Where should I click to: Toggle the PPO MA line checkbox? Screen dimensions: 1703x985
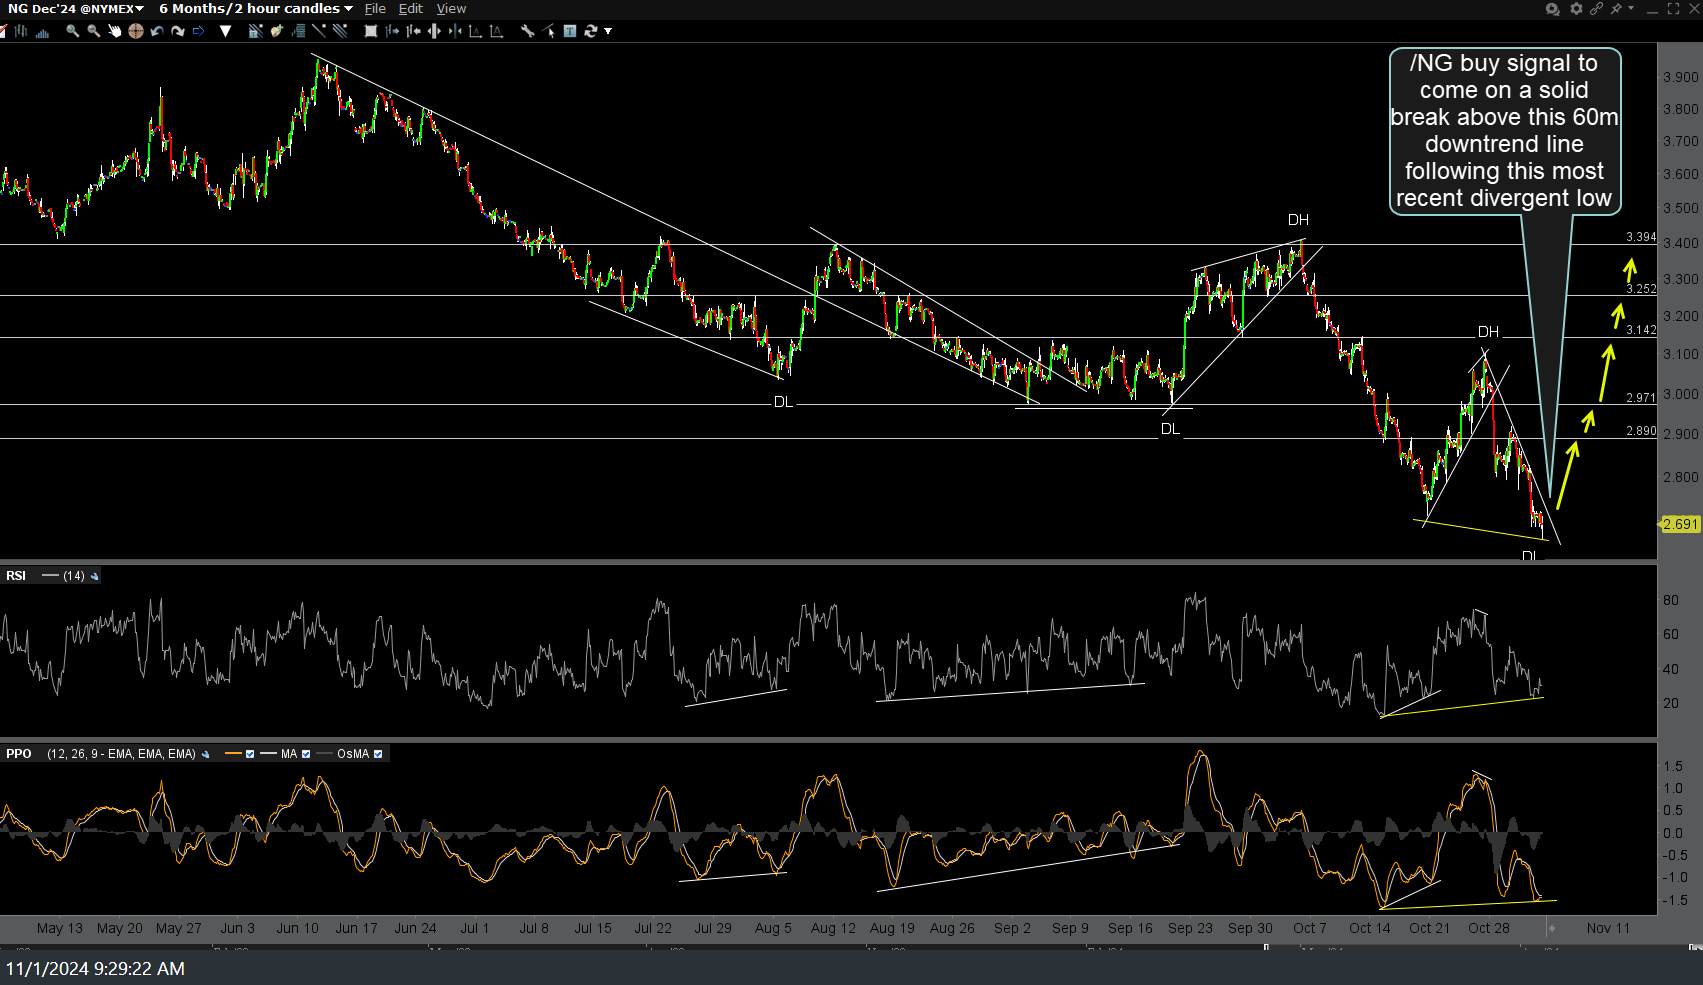(306, 754)
